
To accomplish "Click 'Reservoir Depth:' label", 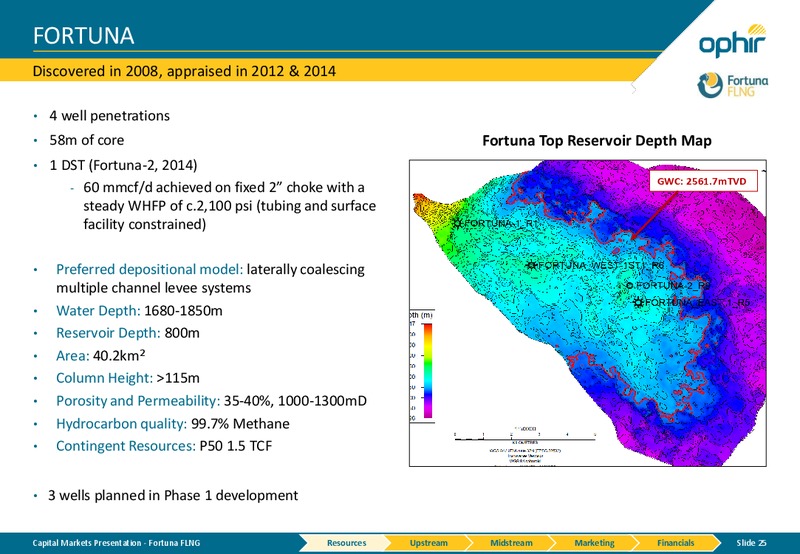I will coord(108,333).
